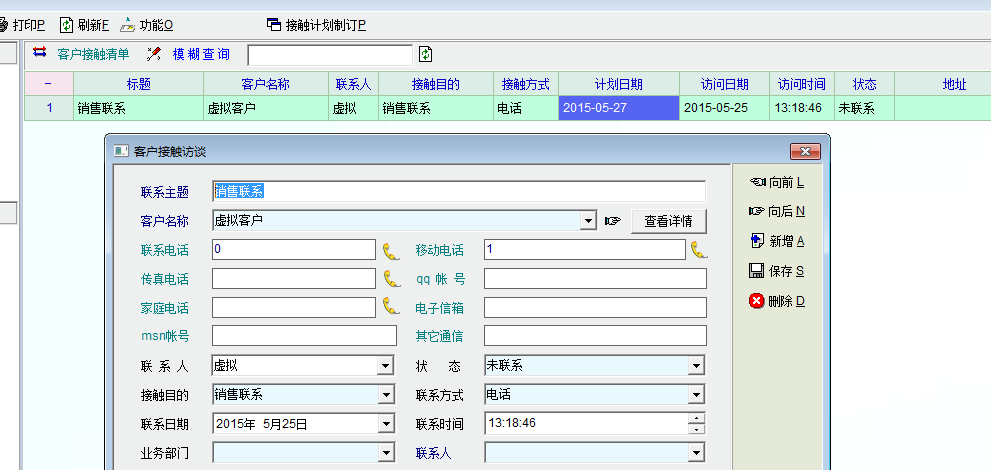The width and height of the screenshot is (991, 470).
Task: Go to previous record with 向前
Action: click(x=777, y=182)
